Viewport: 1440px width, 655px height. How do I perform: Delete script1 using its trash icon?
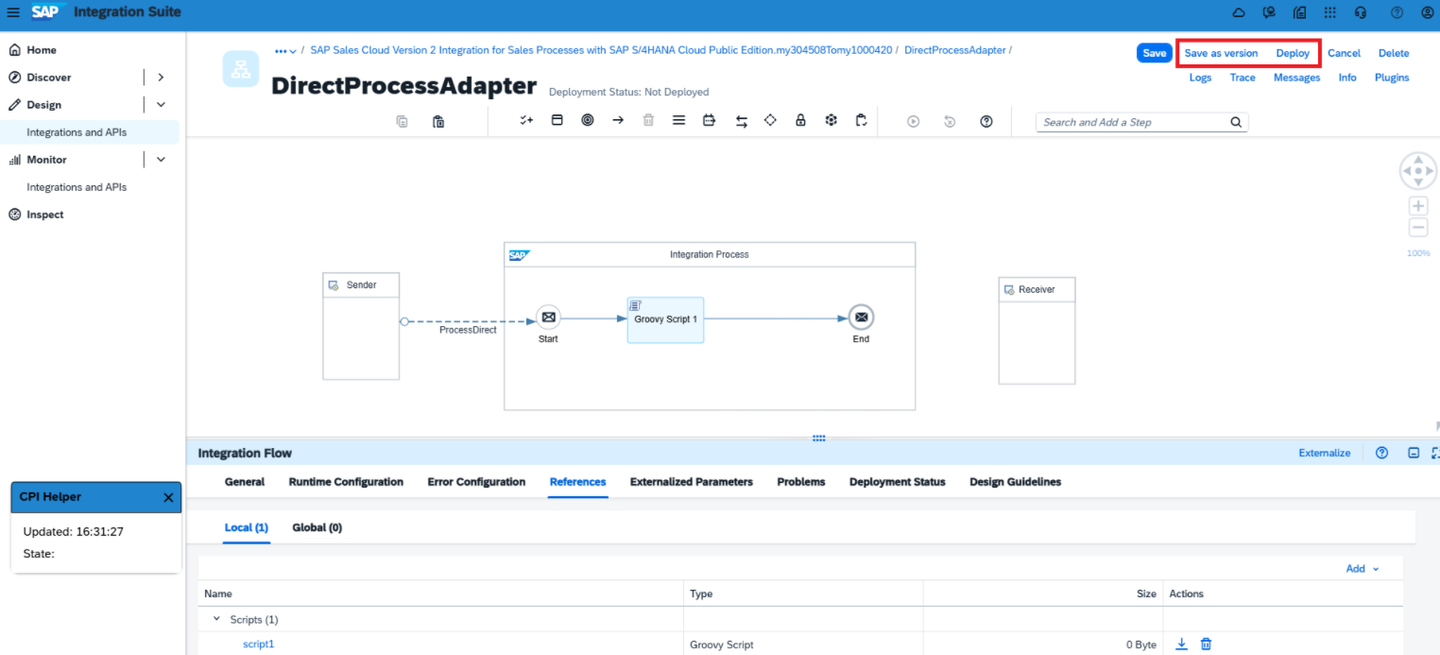1206,644
